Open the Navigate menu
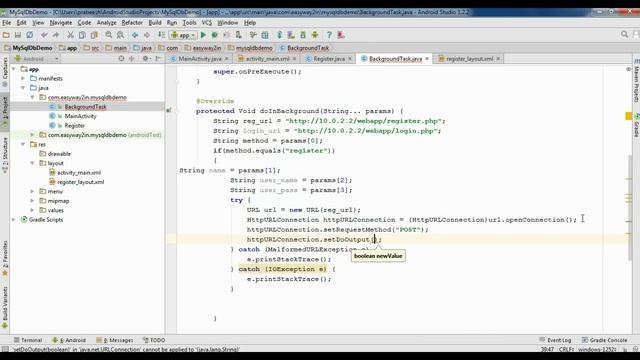The height and width of the screenshot is (360, 640). (61, 23)
